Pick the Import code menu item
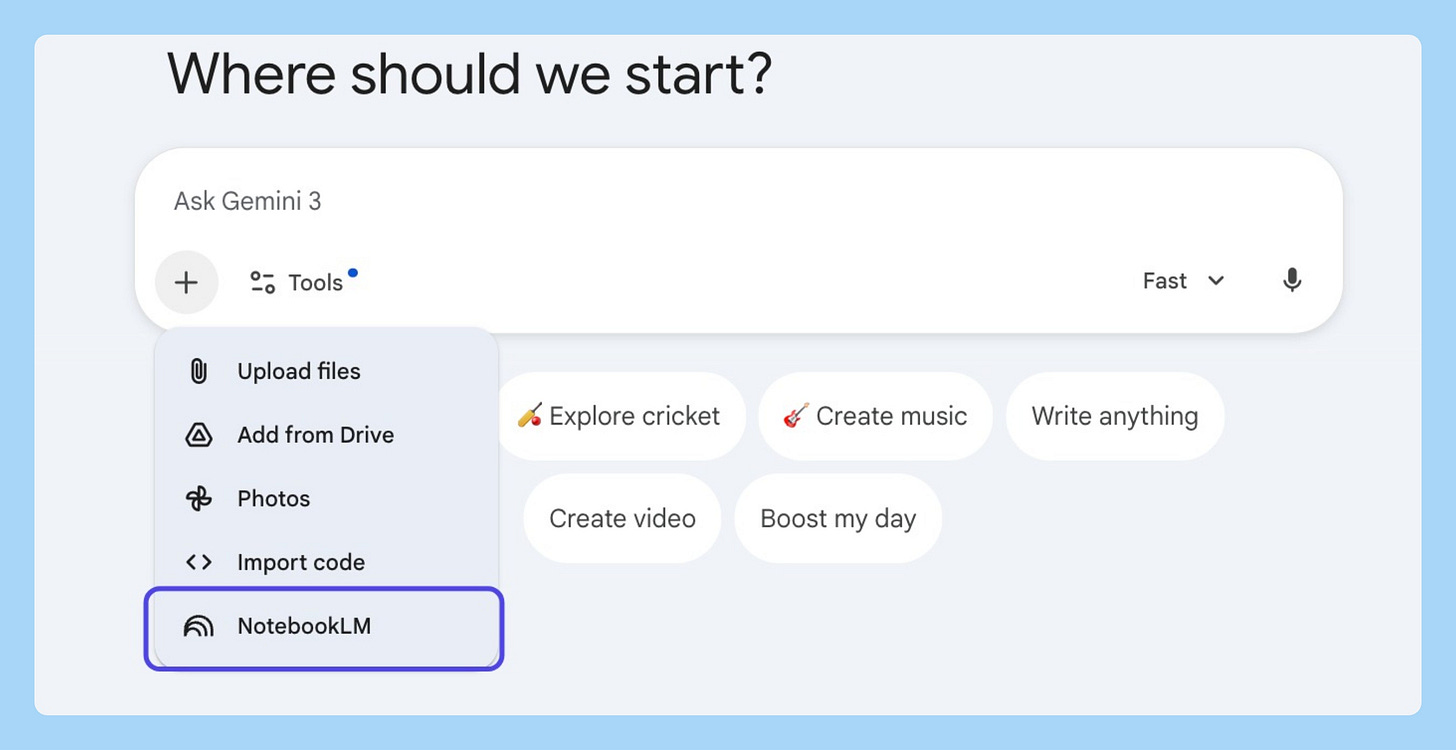Screen dimensions: 1456x750 click(301, 562)
